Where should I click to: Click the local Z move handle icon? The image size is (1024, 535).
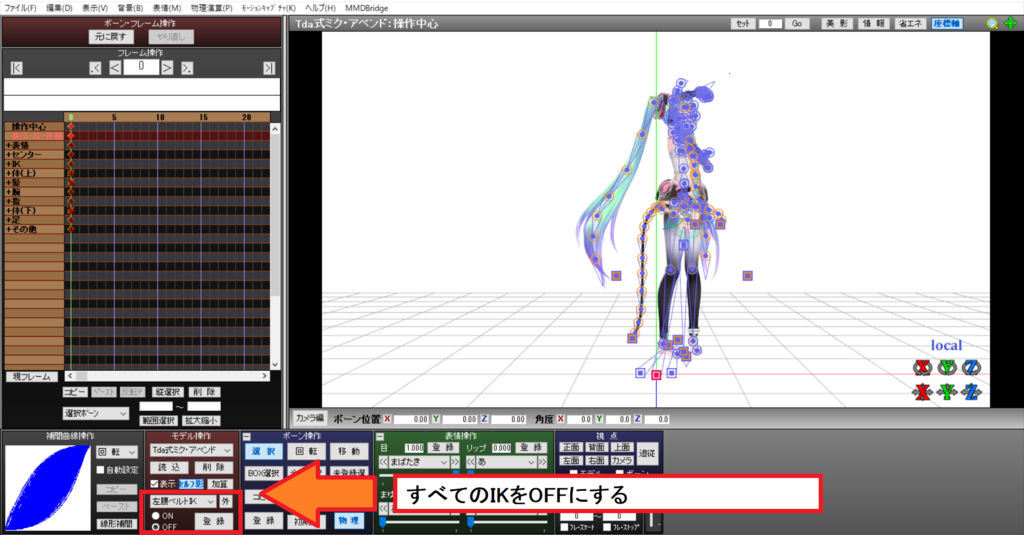[972, 393]
